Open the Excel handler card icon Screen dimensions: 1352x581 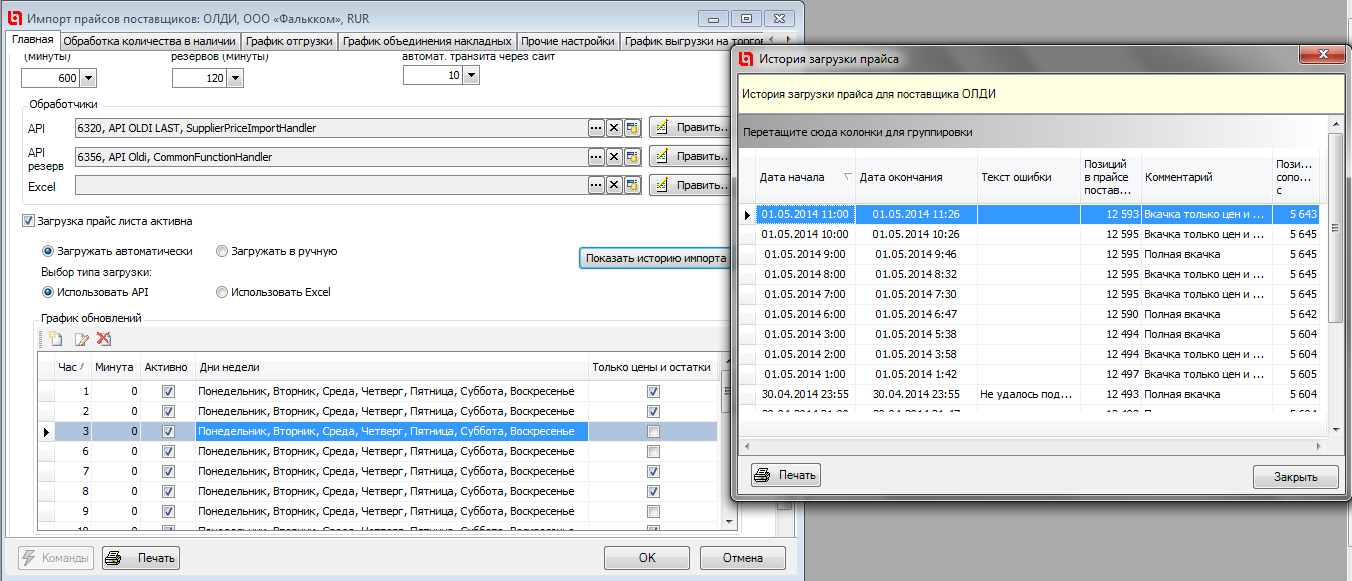(632, 185)
